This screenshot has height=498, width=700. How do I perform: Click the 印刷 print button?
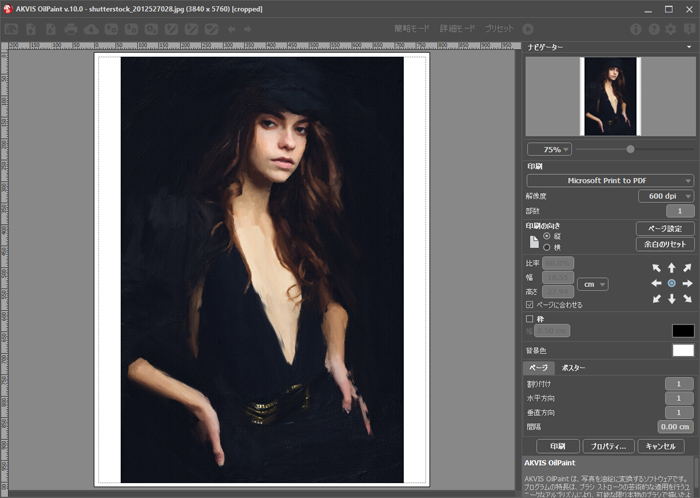(558, 446)
